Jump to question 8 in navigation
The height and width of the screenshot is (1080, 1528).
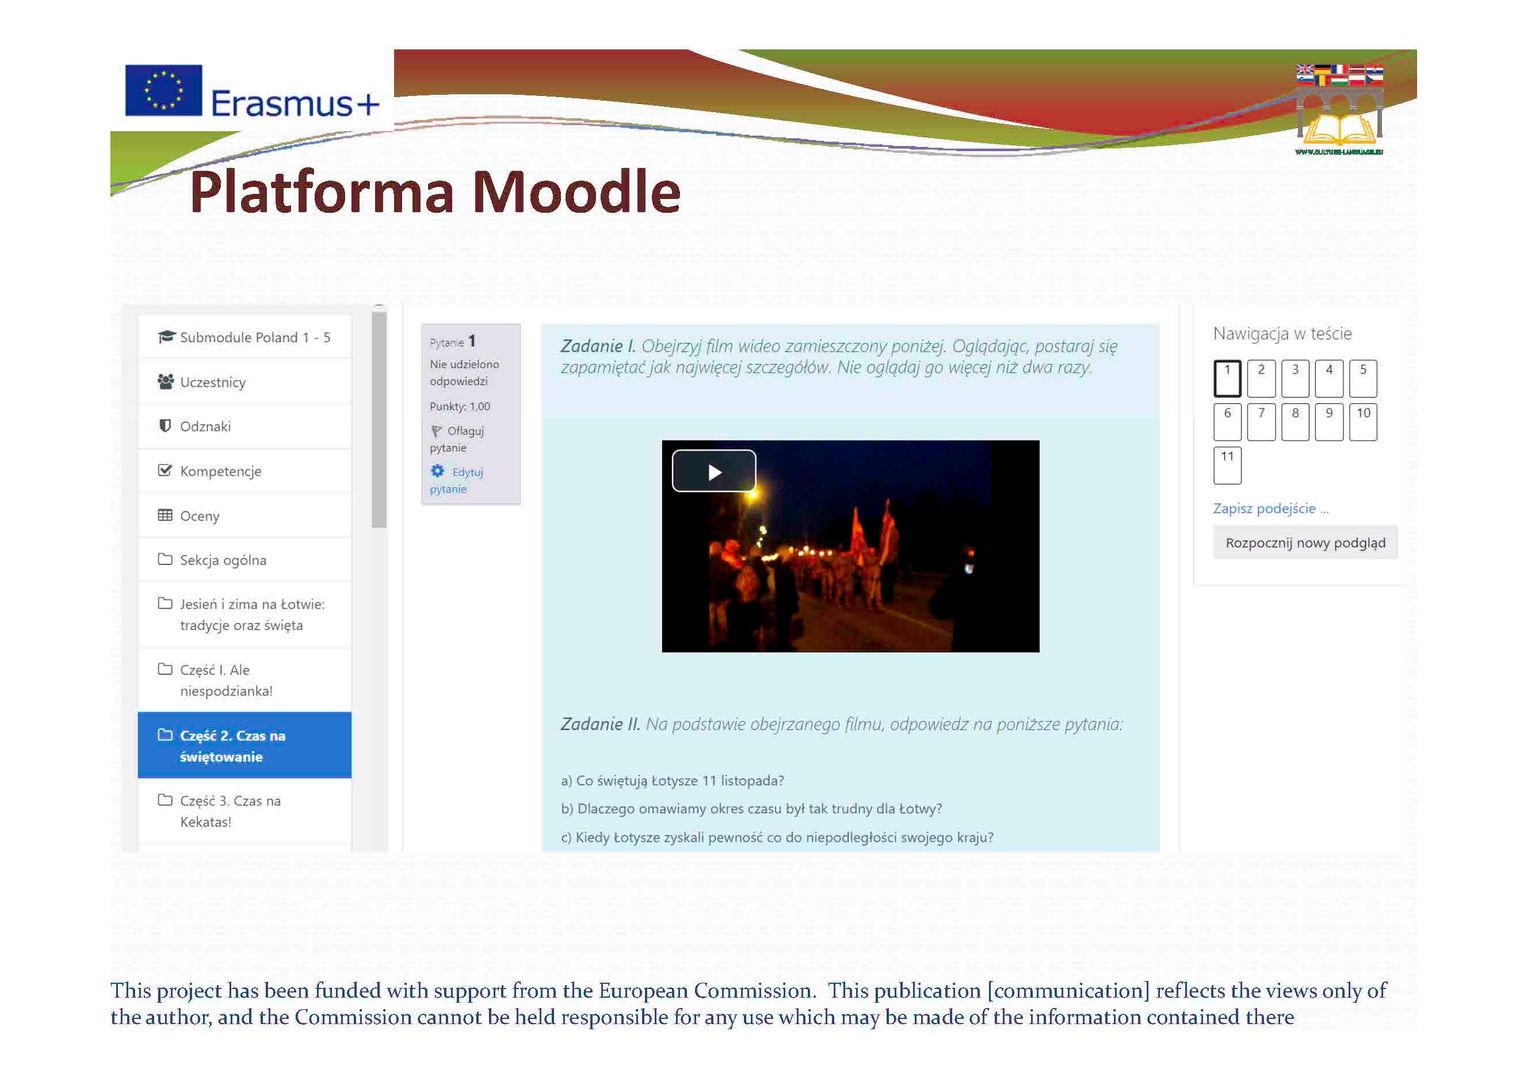[1295, 422]
